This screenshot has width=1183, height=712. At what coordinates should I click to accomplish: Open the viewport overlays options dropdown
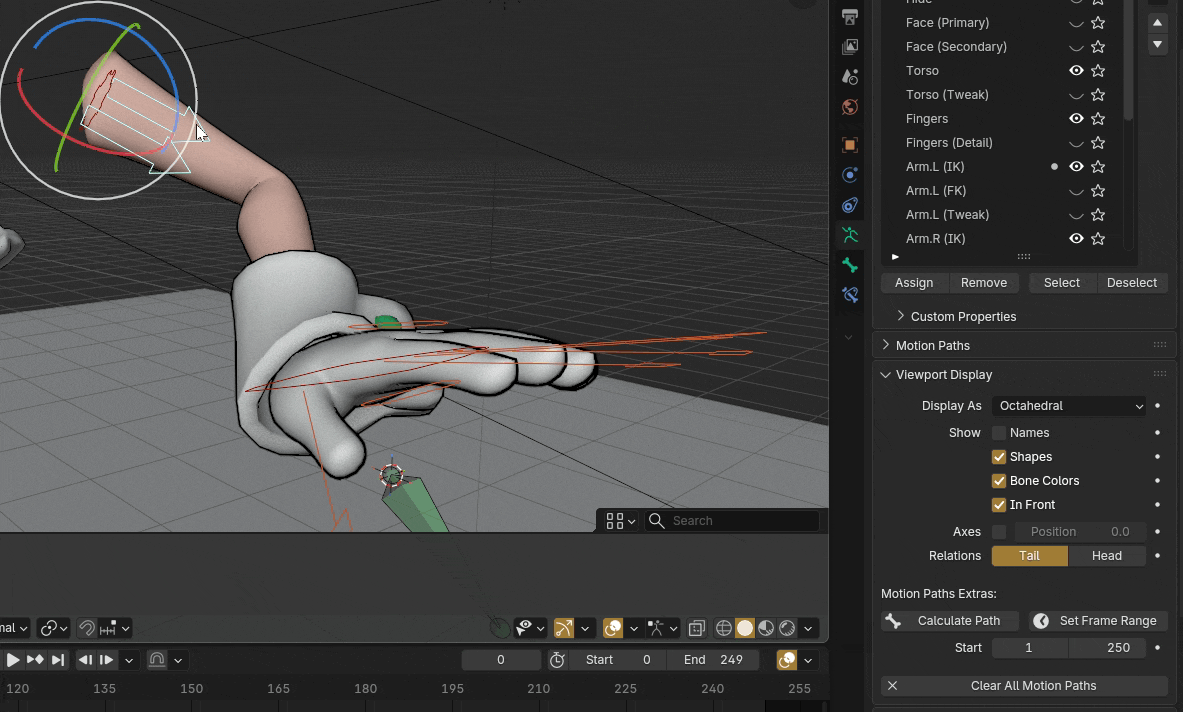634,628
